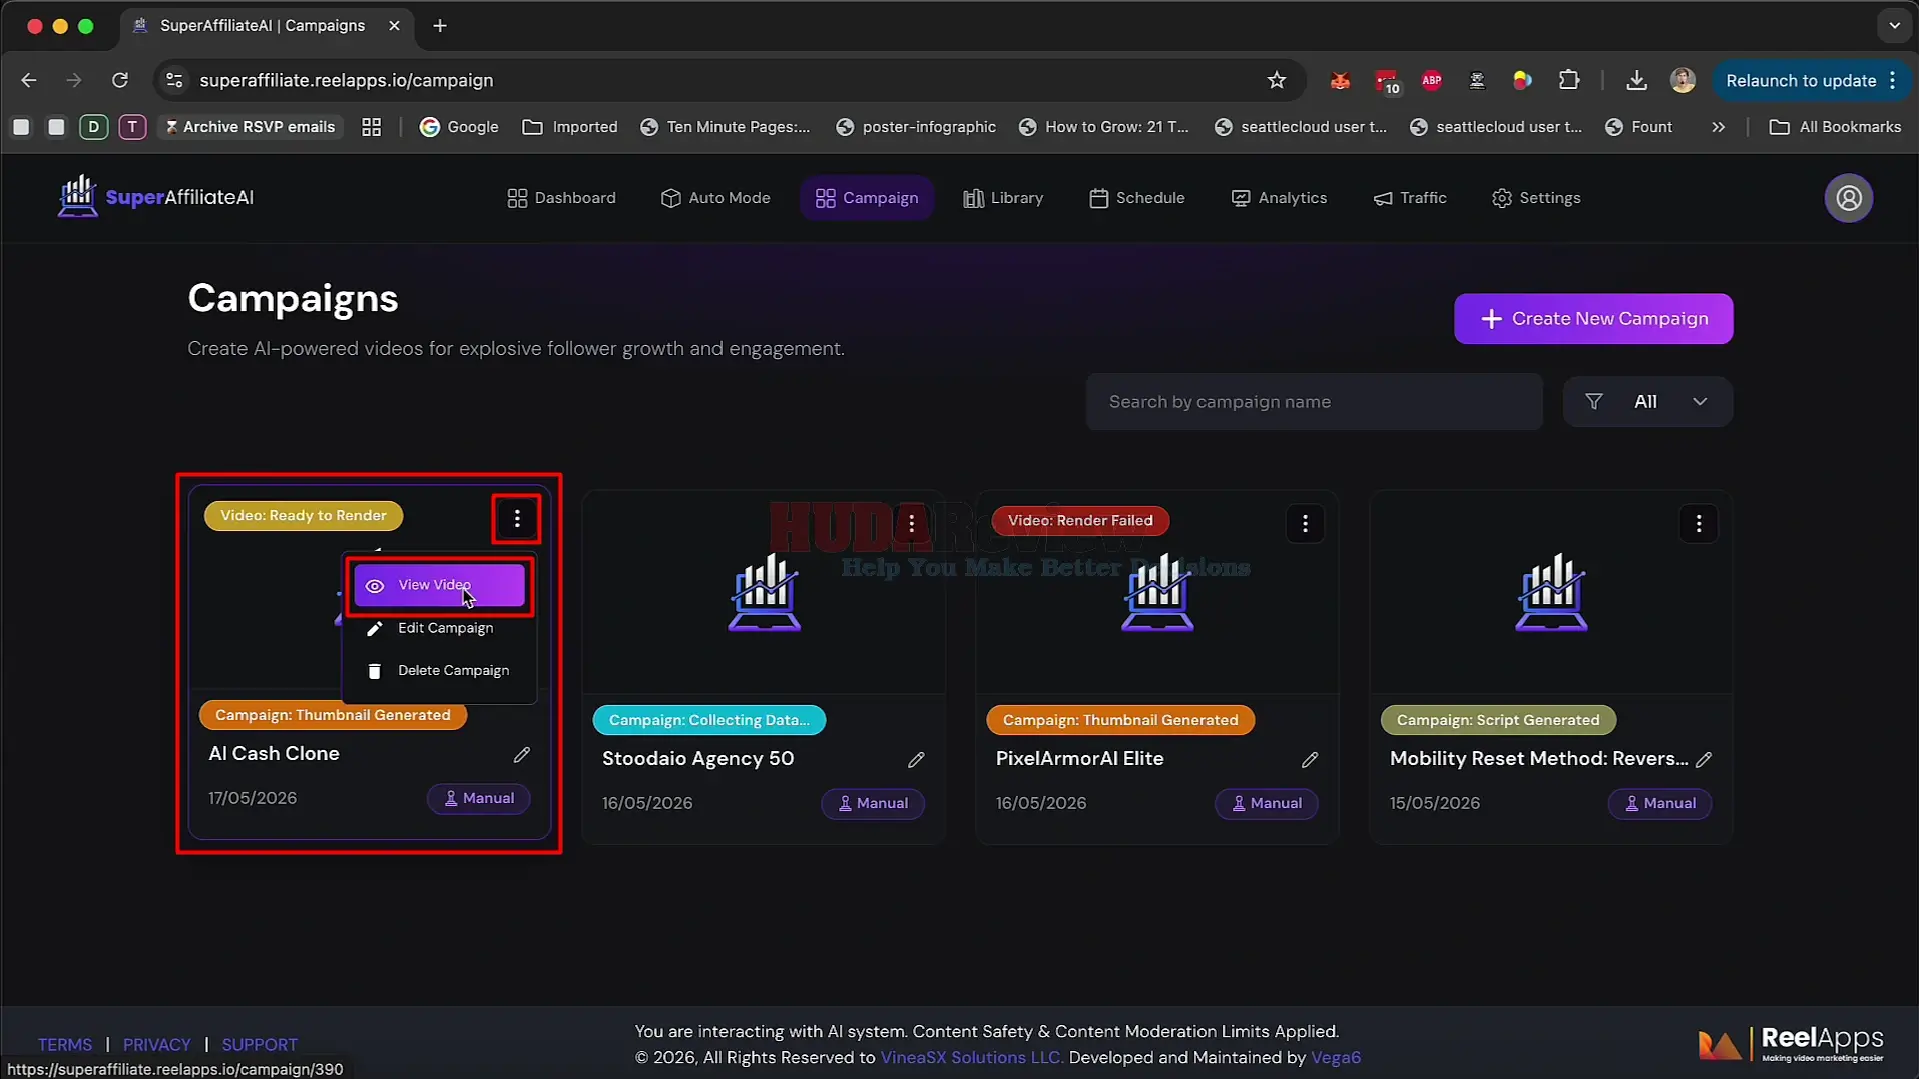Click Create New Campaign button
The height and width of the screenshot is (1079, 1919).
1593,319
